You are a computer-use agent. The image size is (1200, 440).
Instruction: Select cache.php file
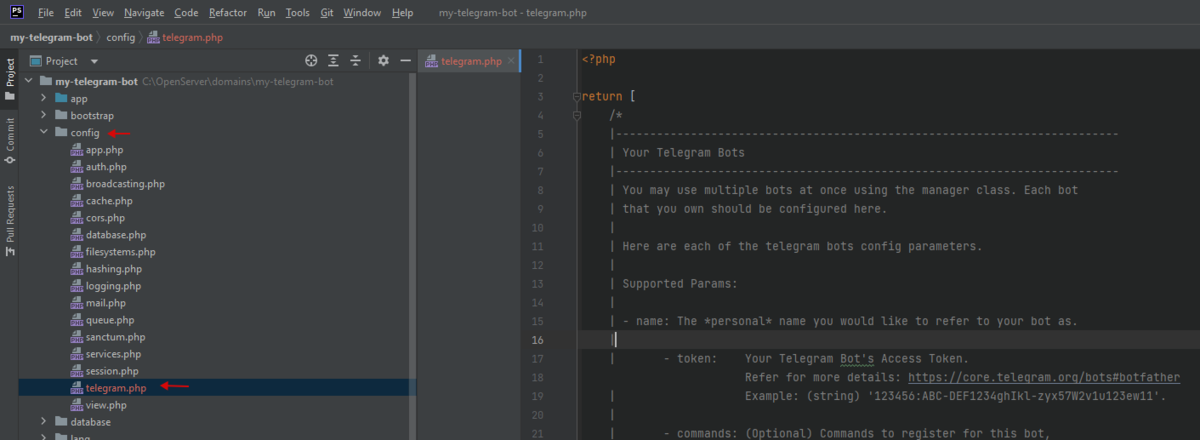109,201
